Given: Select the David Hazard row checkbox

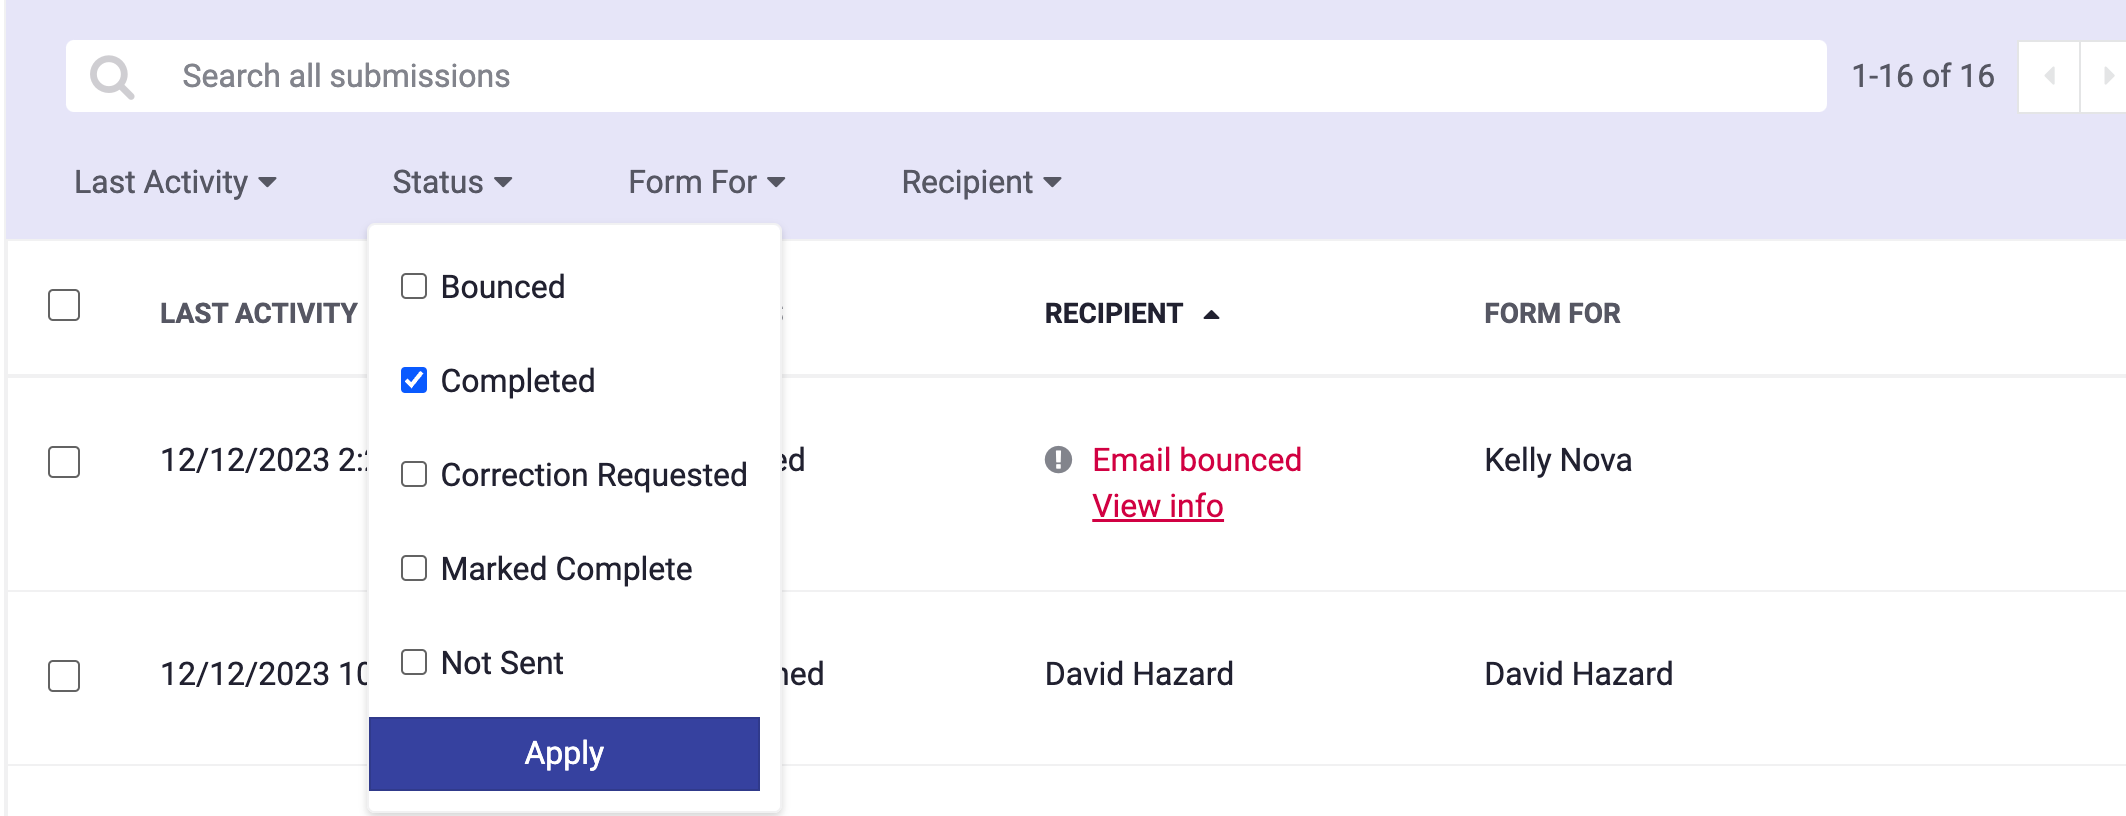Looking at the screenshot, I should pos(64,676).
